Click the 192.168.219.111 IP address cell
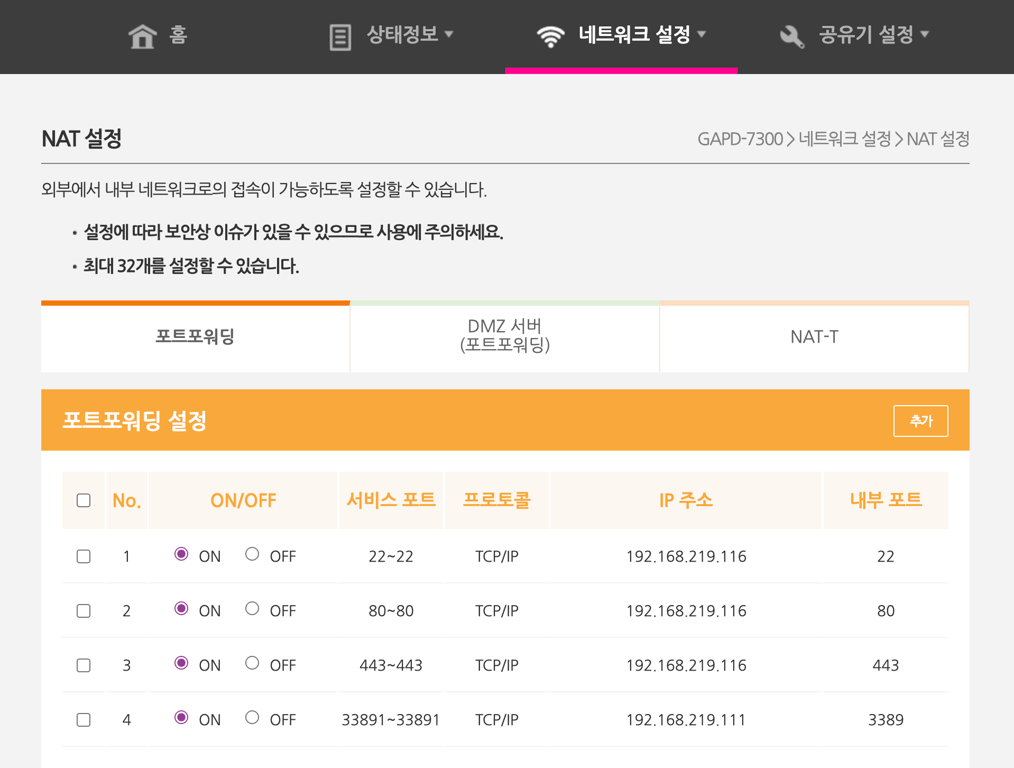Image resolution: width=1014 pixels, height=768 pixels. click(x=686, y=720)
